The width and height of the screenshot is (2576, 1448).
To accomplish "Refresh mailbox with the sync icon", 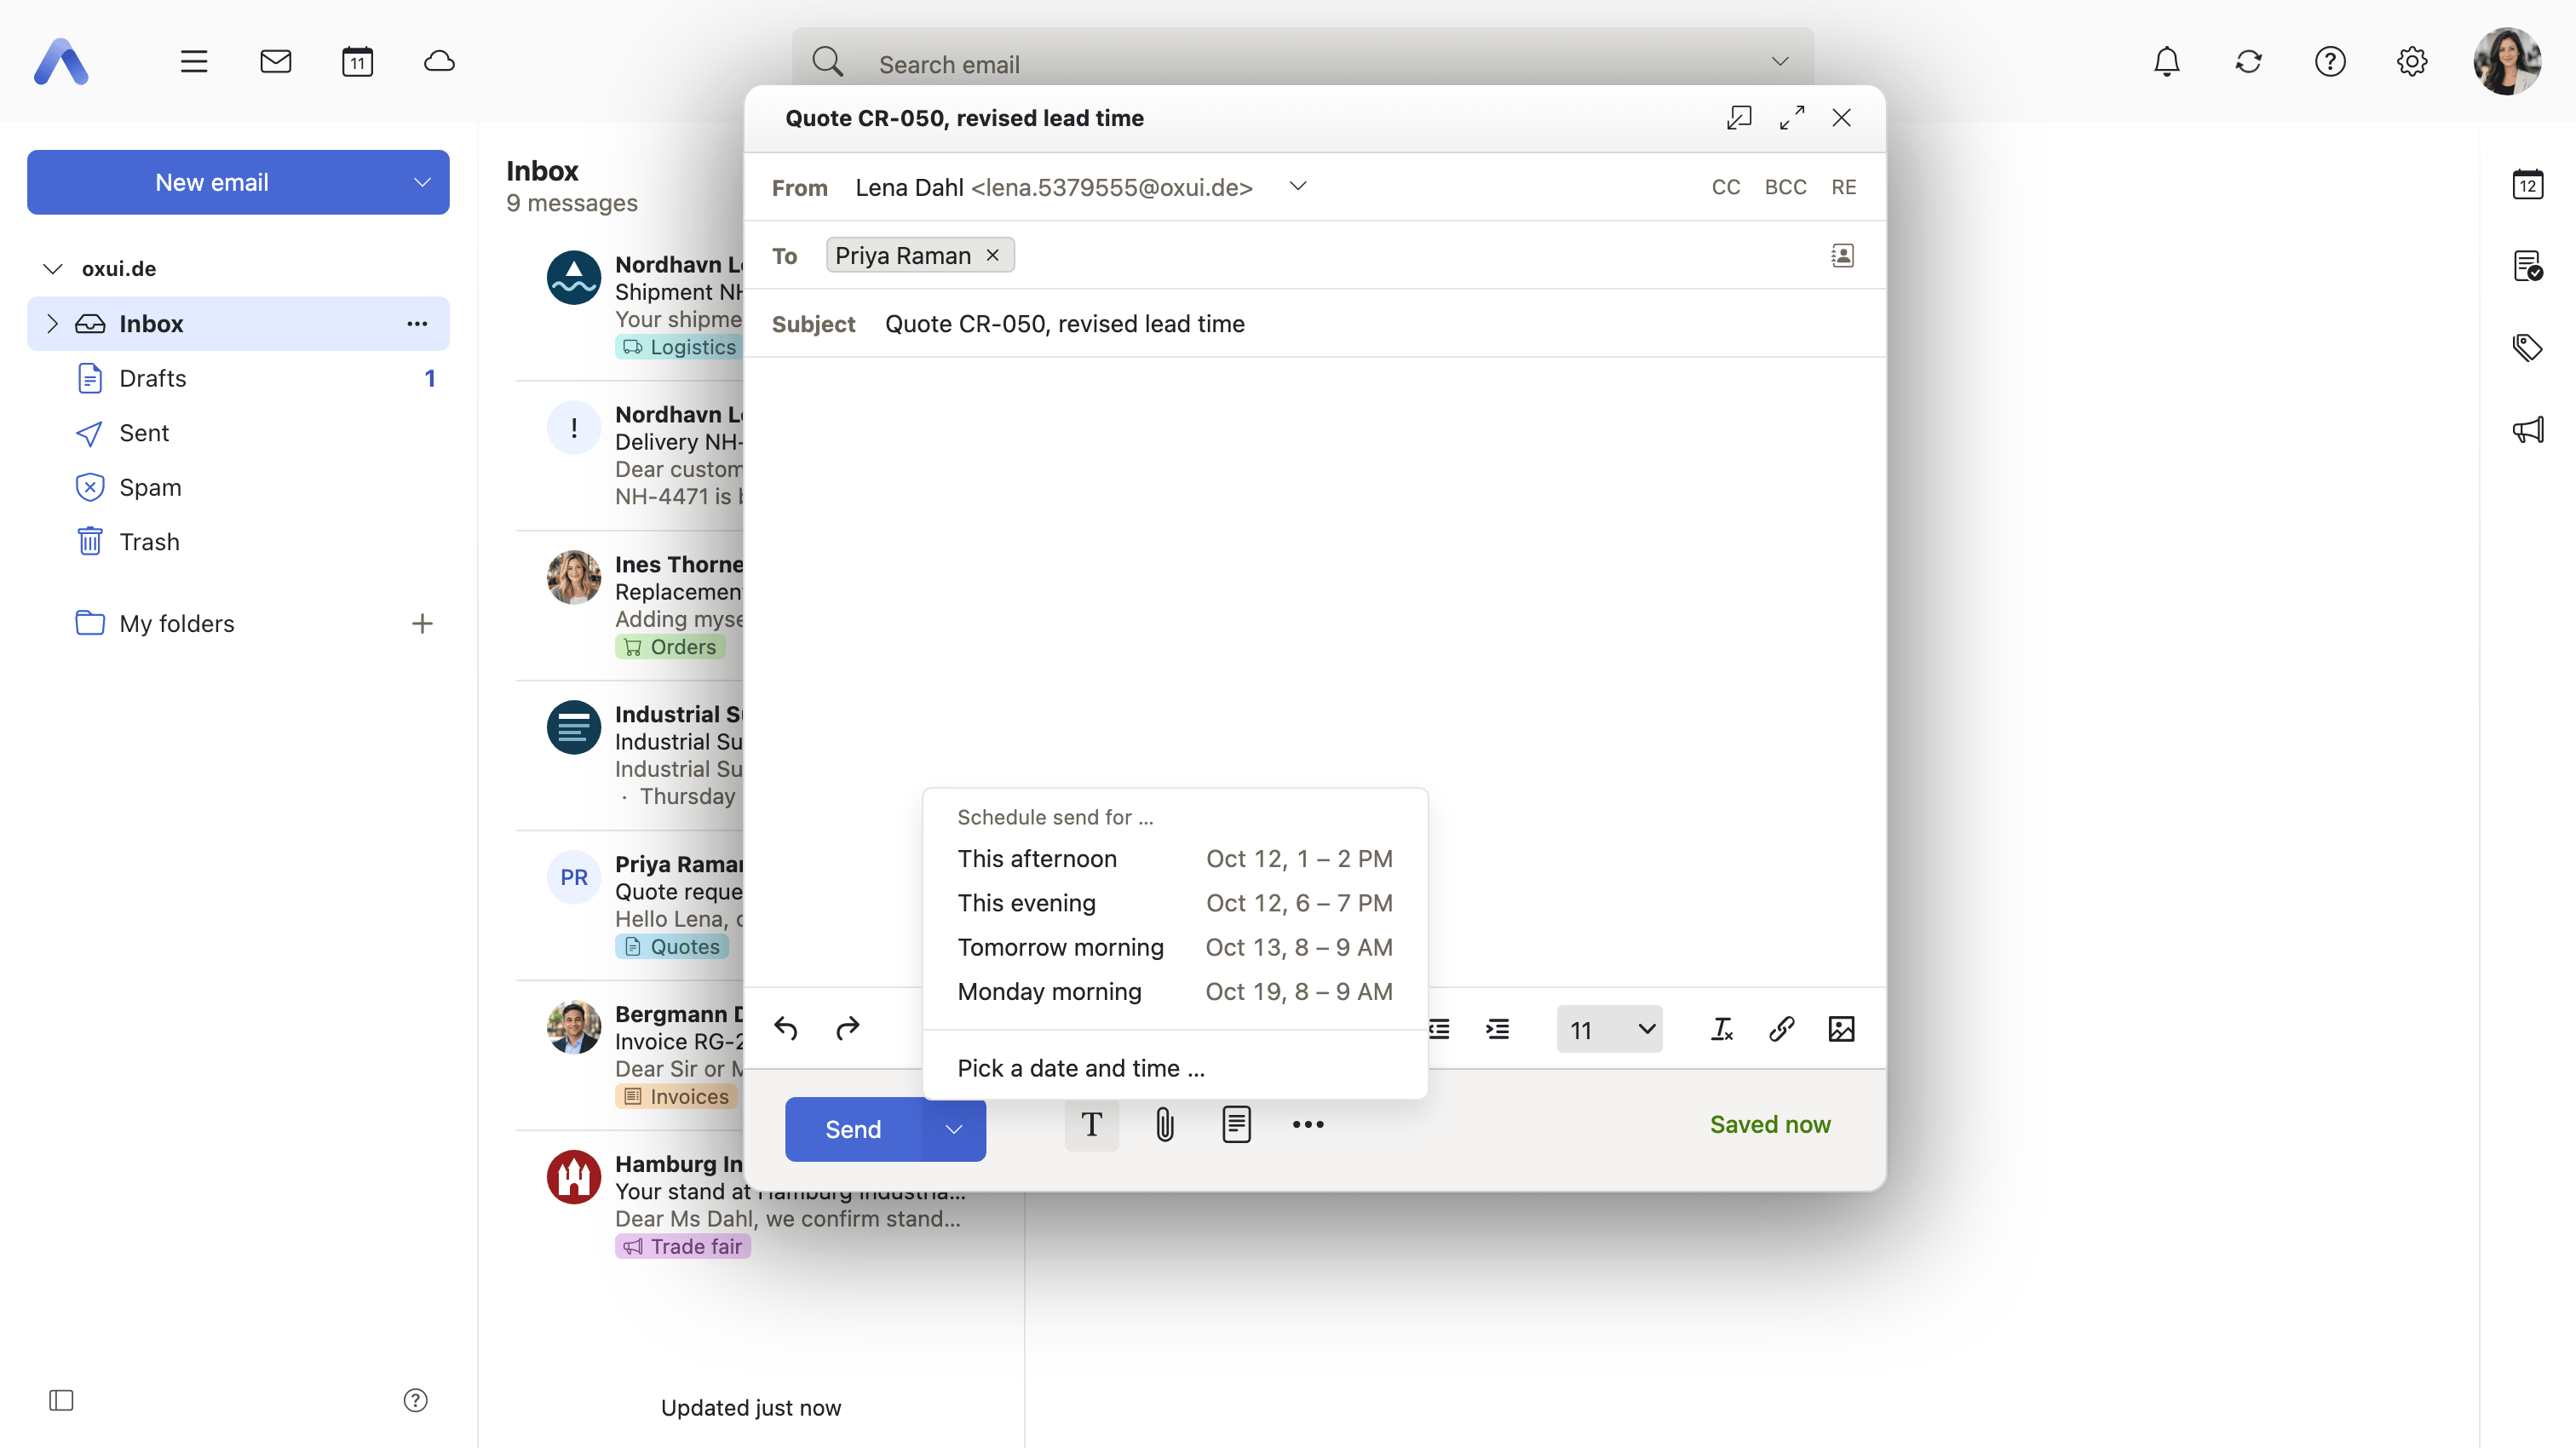I will (2248, 62).
